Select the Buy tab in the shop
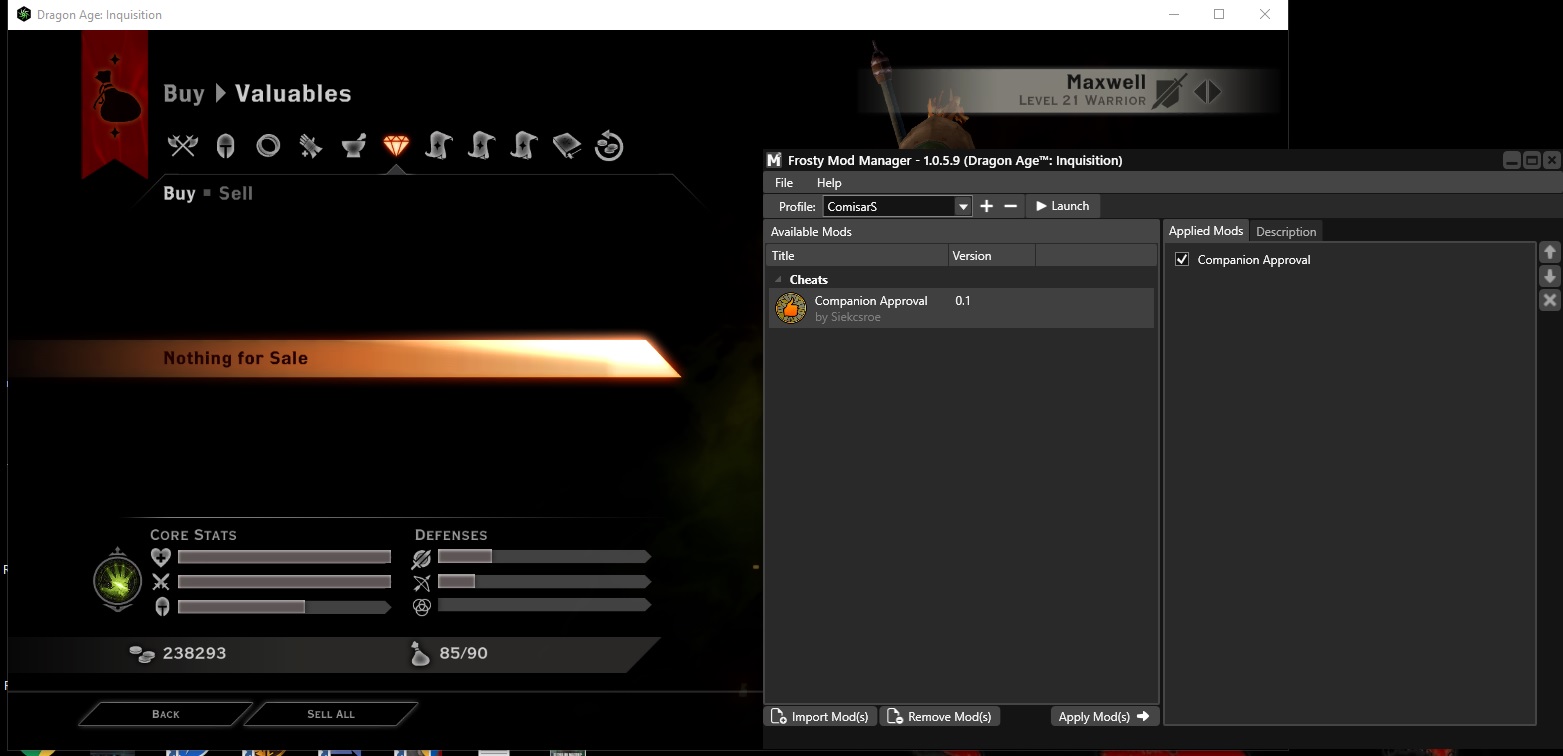This screenshot has width=1563, height=756. pos(179,193)
